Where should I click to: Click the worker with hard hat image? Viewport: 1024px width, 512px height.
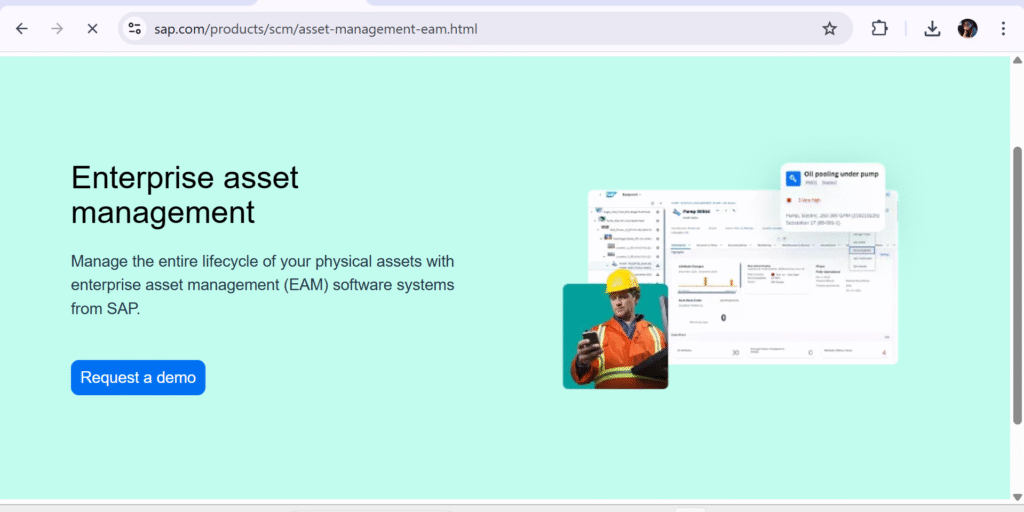click(615, 329)
